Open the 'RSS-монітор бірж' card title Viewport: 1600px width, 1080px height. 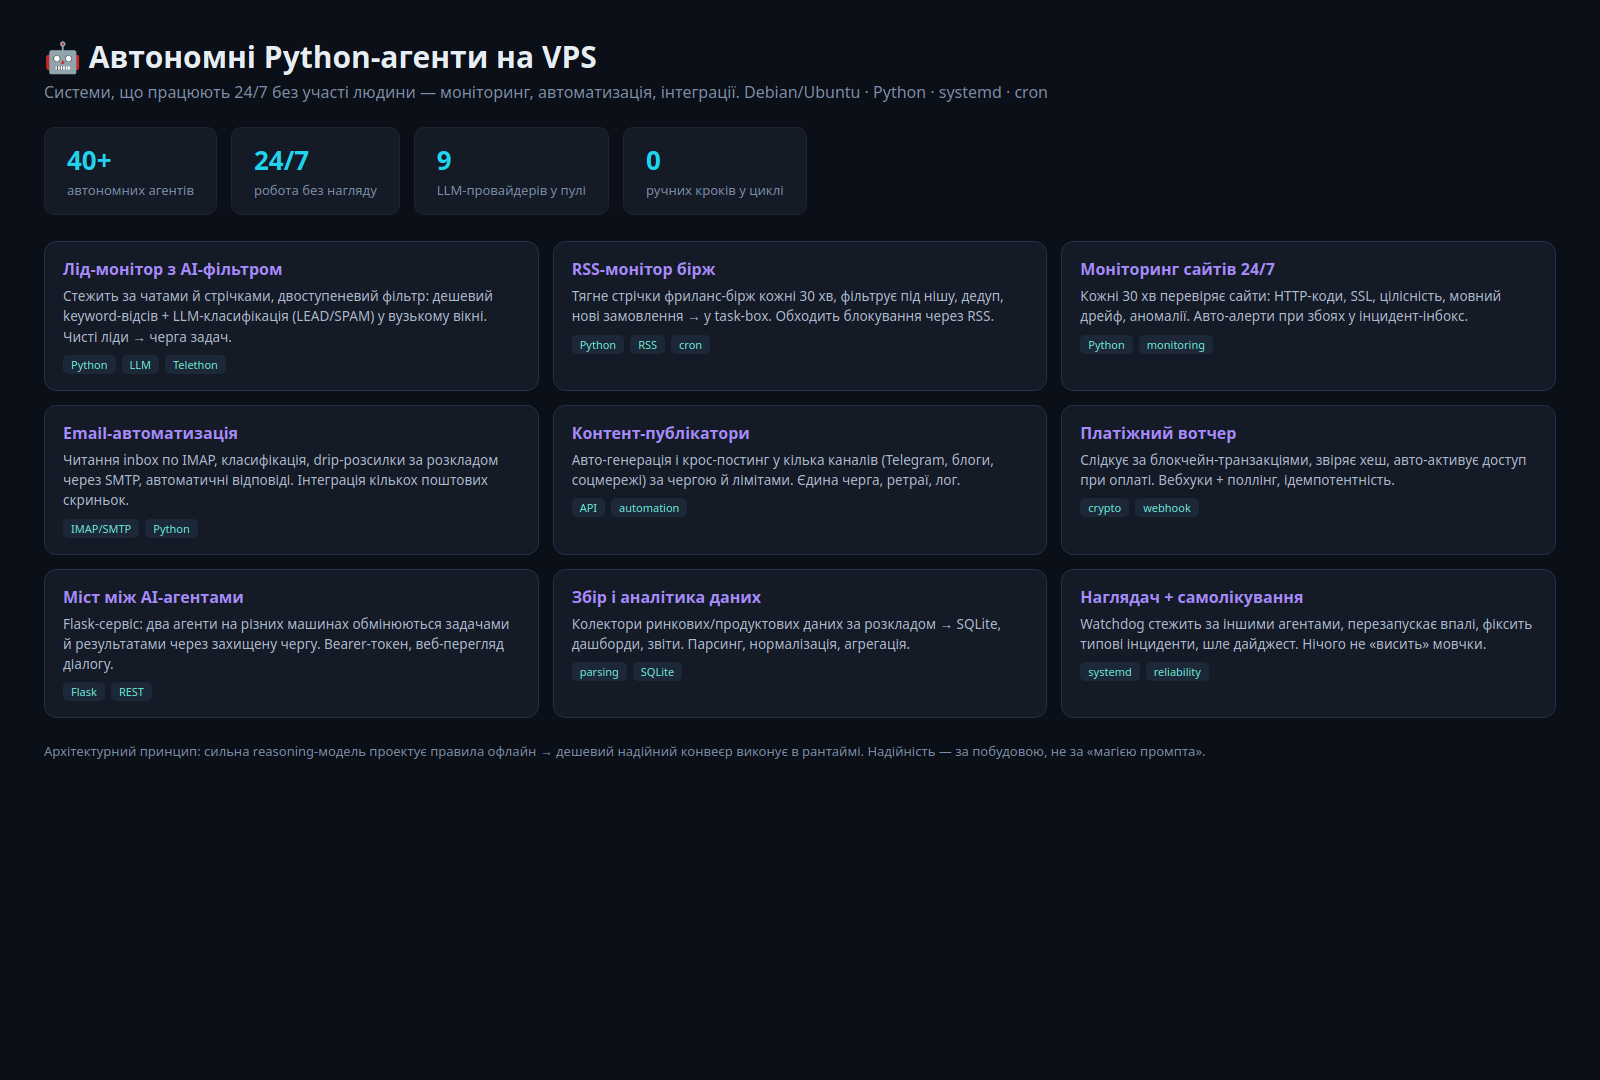[x=643, y=269]
